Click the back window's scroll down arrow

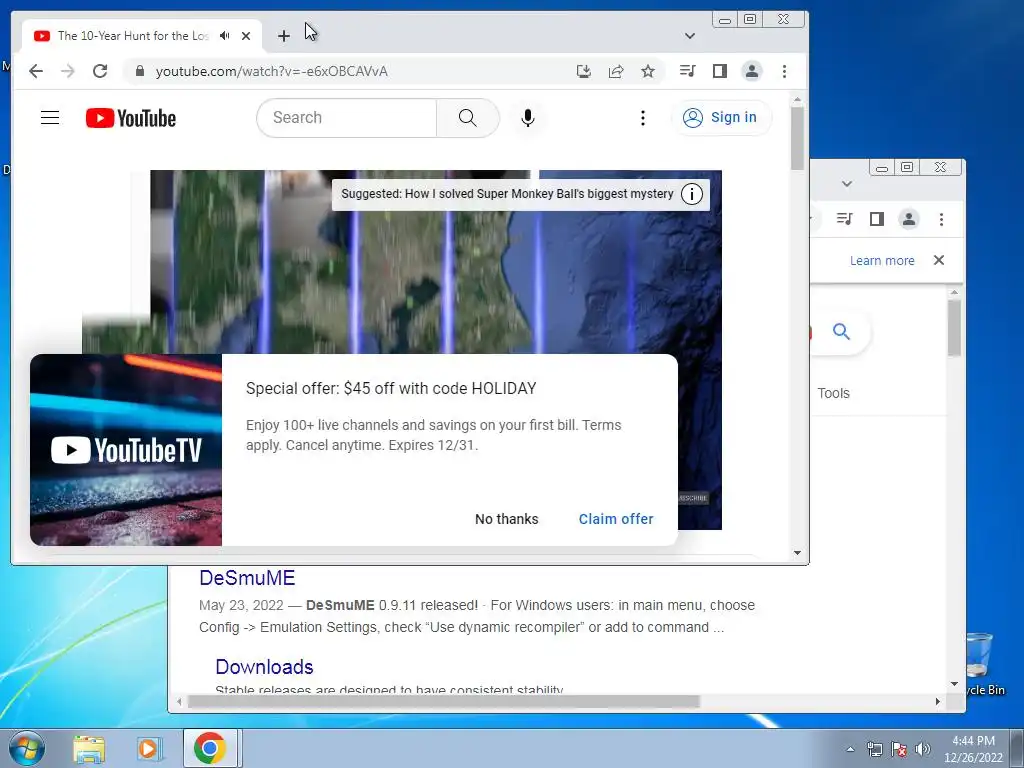pyautogui.click(x=954, y=684)
